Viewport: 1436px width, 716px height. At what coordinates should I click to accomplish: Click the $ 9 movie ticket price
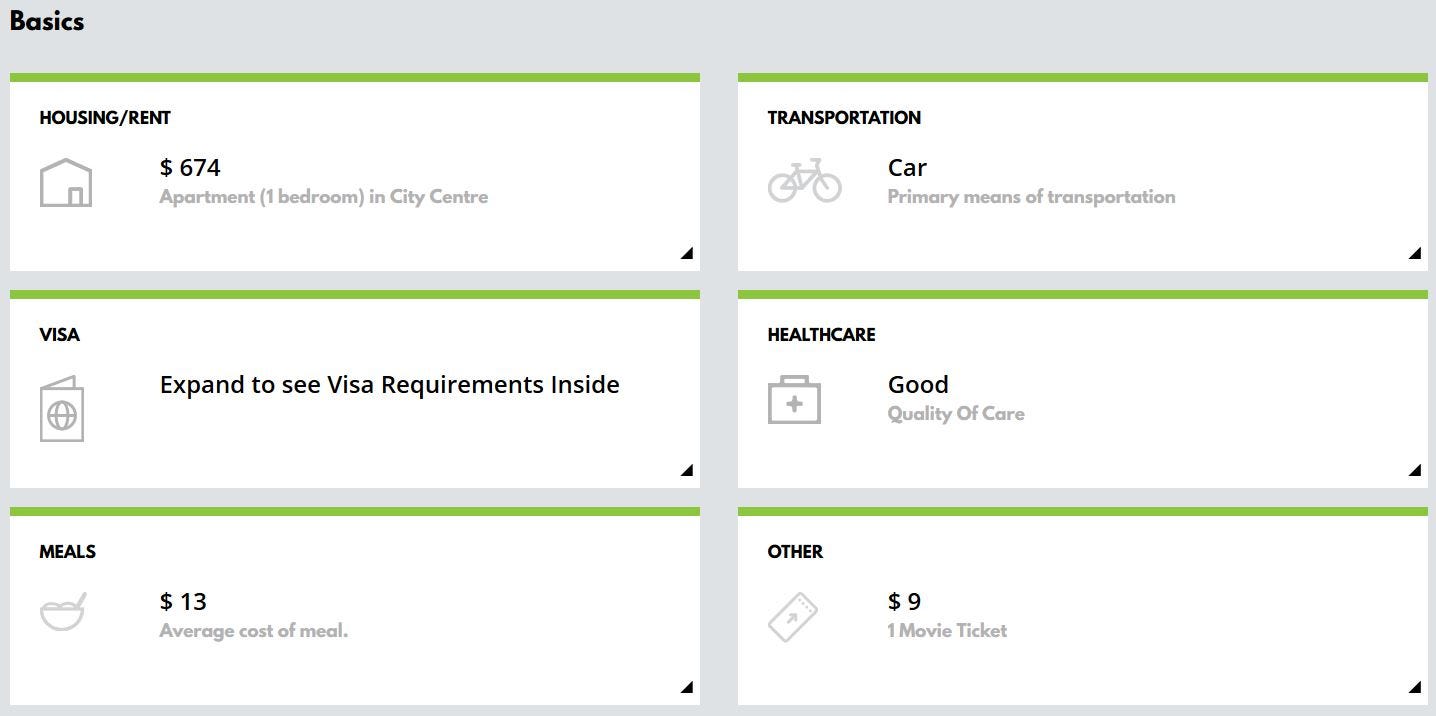(x=904, y=602)
